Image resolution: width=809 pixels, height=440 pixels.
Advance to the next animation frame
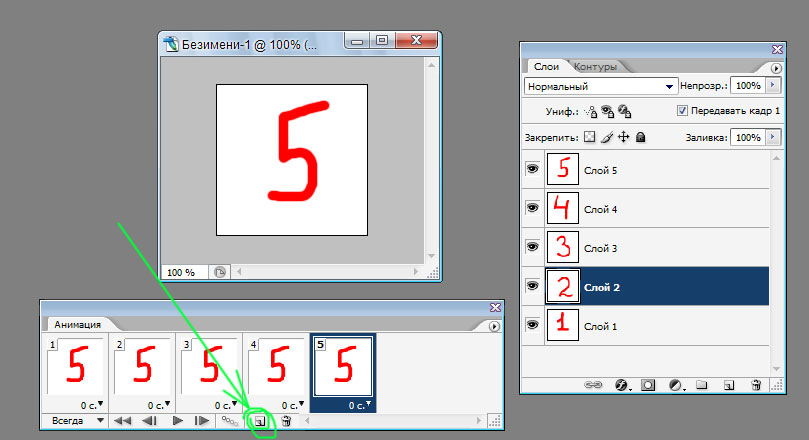tap(202, 421)
